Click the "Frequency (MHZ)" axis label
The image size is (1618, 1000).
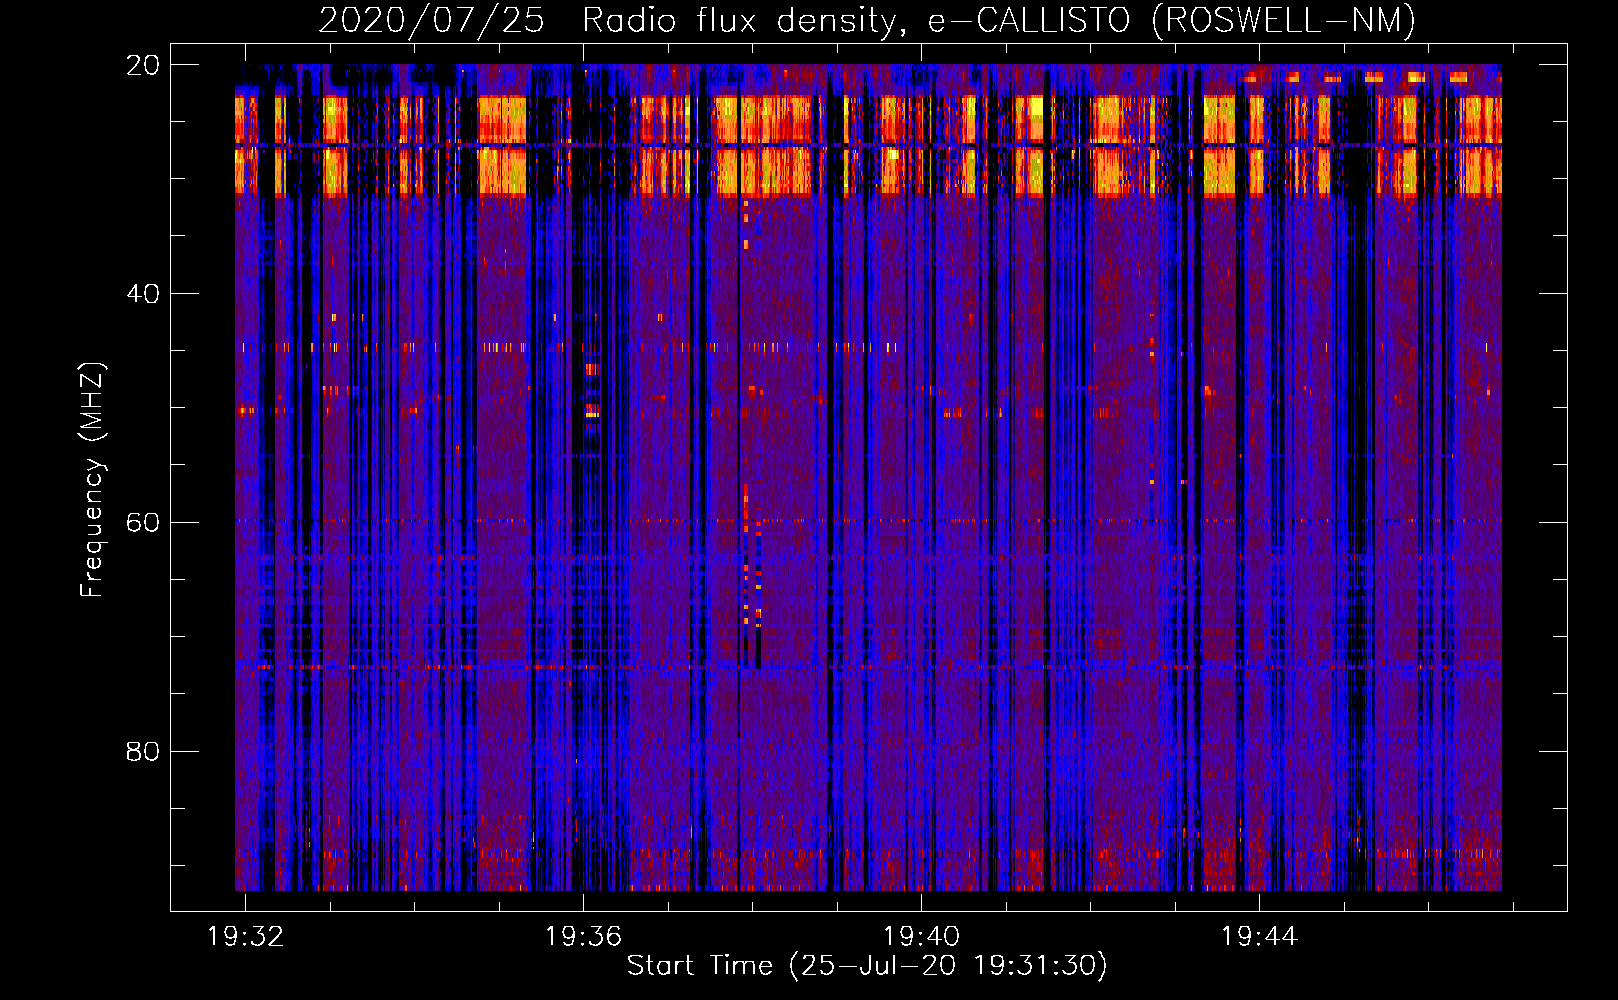tap(92, 480)
